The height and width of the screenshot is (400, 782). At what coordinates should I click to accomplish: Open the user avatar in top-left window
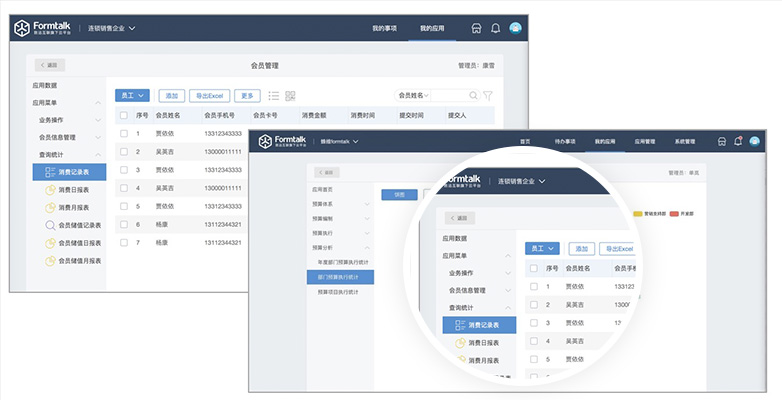coord(515,28)
